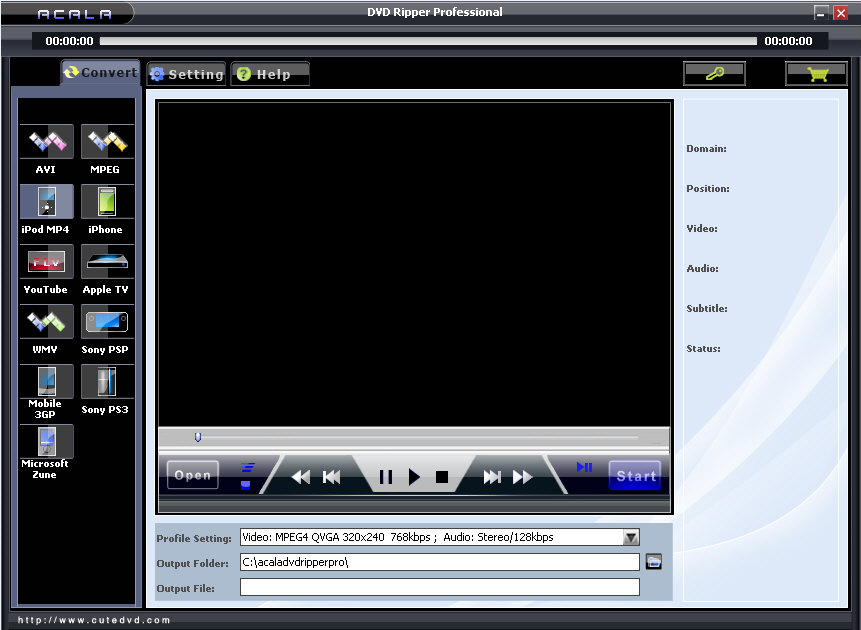Browse for output folder icon
Screen dimensions: 861x630
point(654,562)
